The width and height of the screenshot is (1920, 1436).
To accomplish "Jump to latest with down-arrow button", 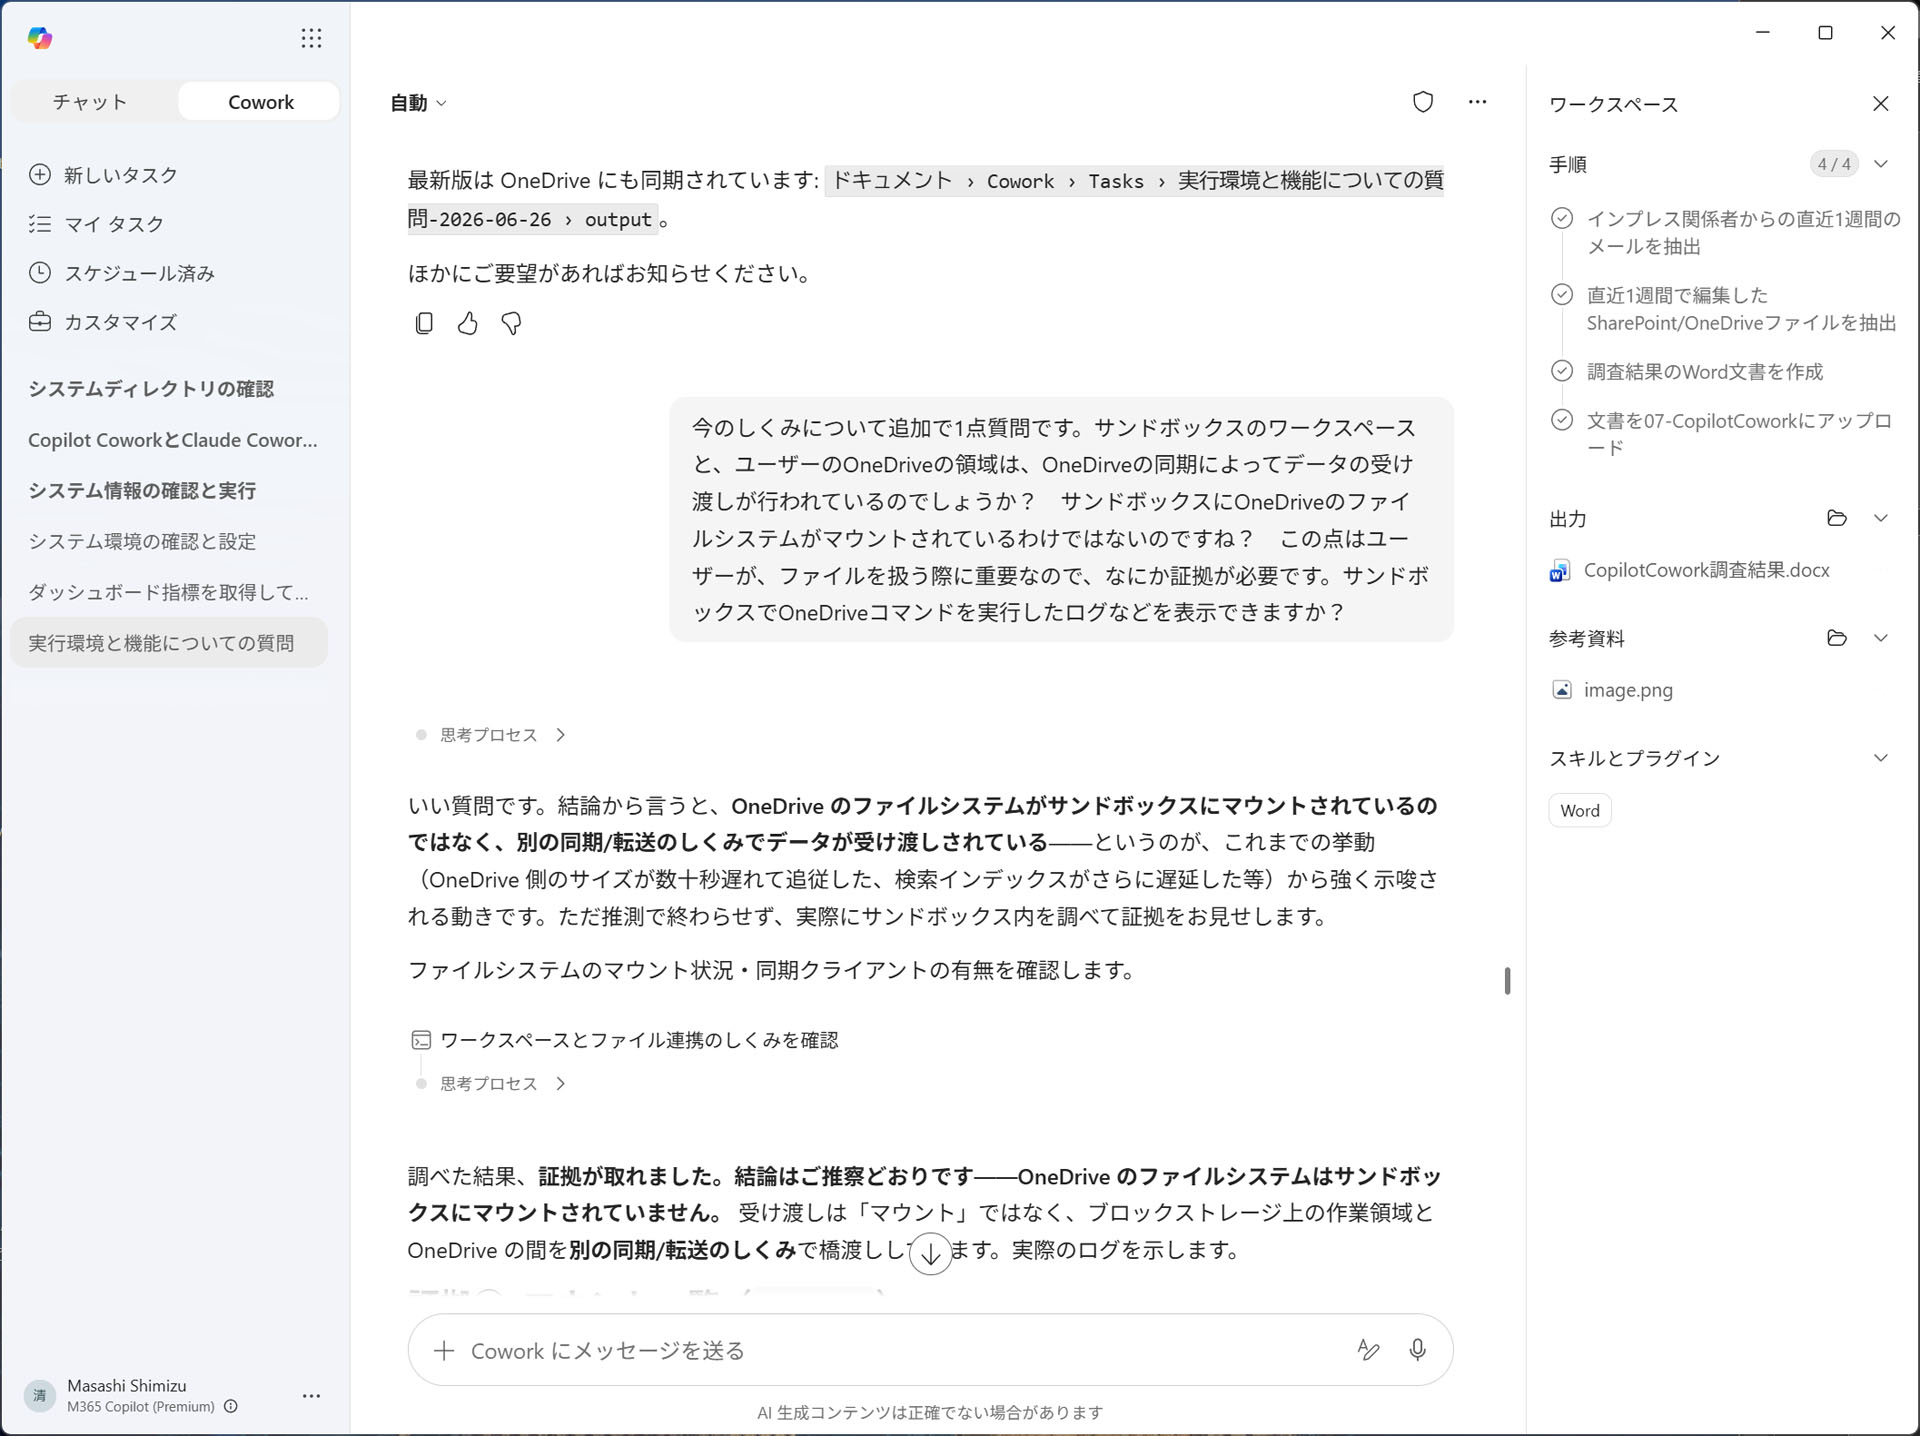I will [930, 1253].
